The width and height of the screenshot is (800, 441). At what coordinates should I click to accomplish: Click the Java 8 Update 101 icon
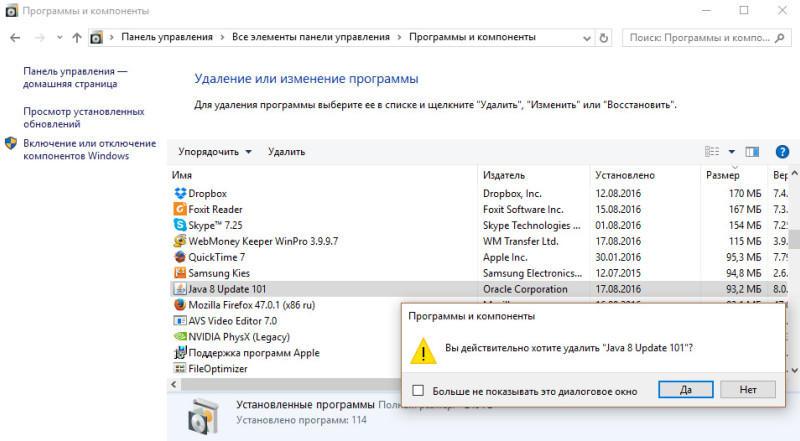click(180, 288)
